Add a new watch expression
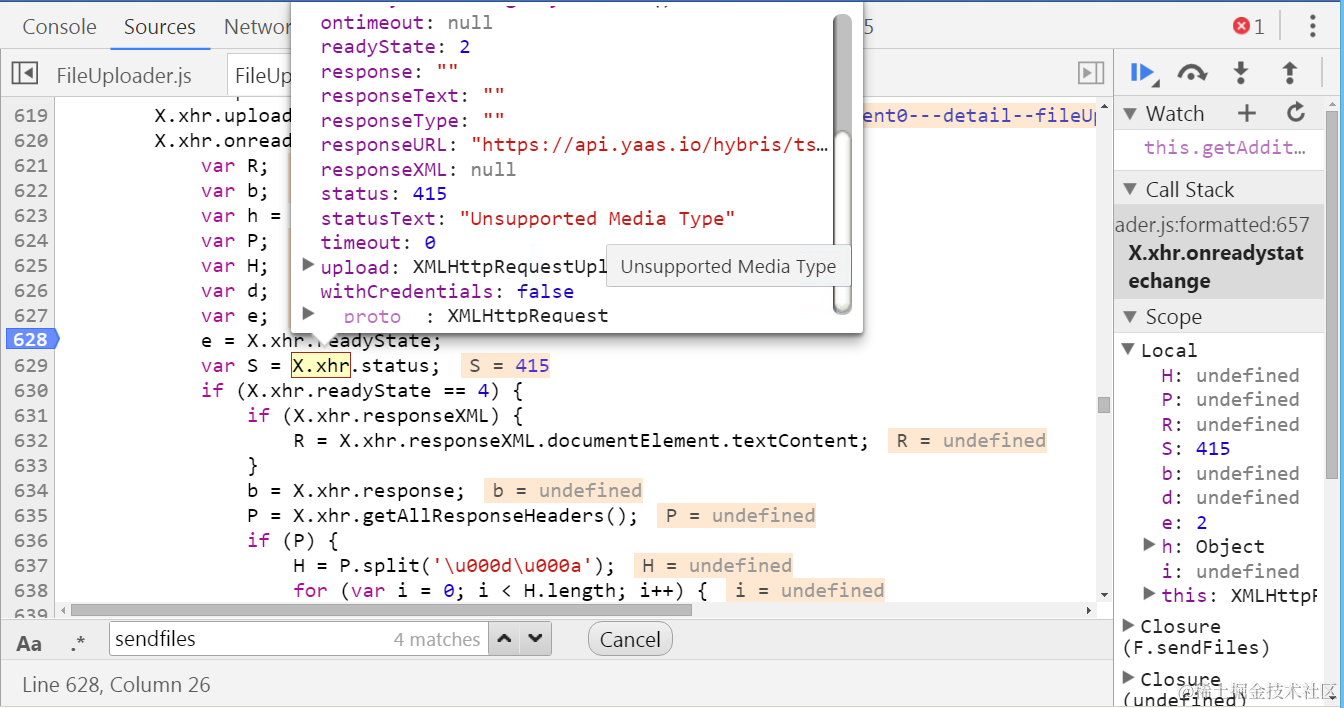 [1246, 113]
